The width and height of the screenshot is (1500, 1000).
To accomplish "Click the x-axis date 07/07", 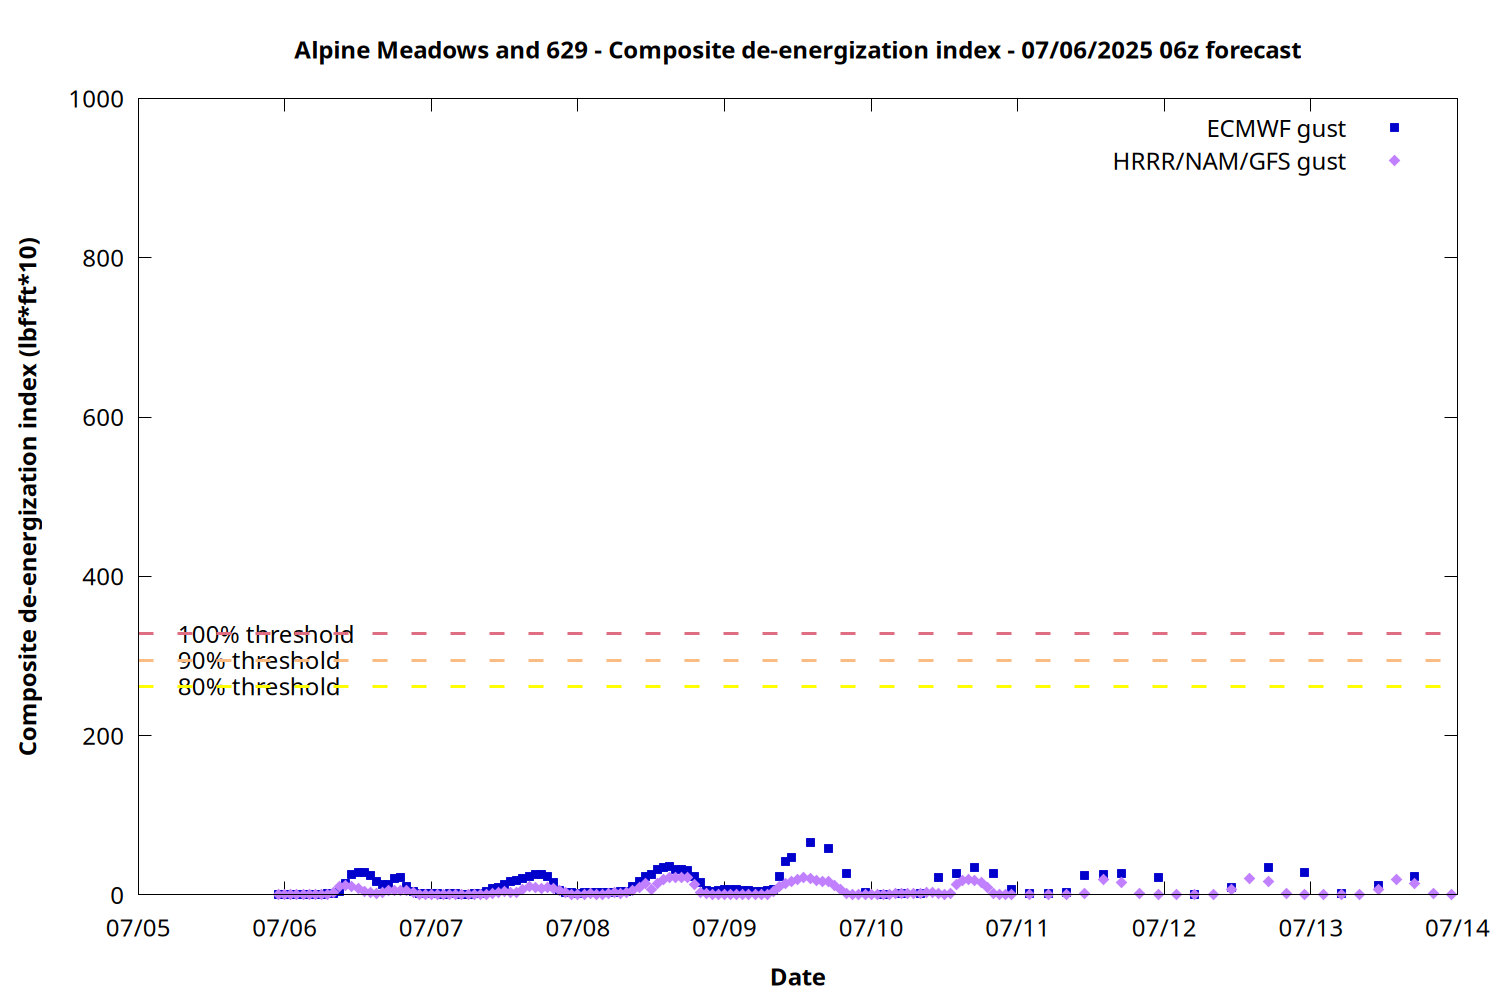I will click(431, 928).
